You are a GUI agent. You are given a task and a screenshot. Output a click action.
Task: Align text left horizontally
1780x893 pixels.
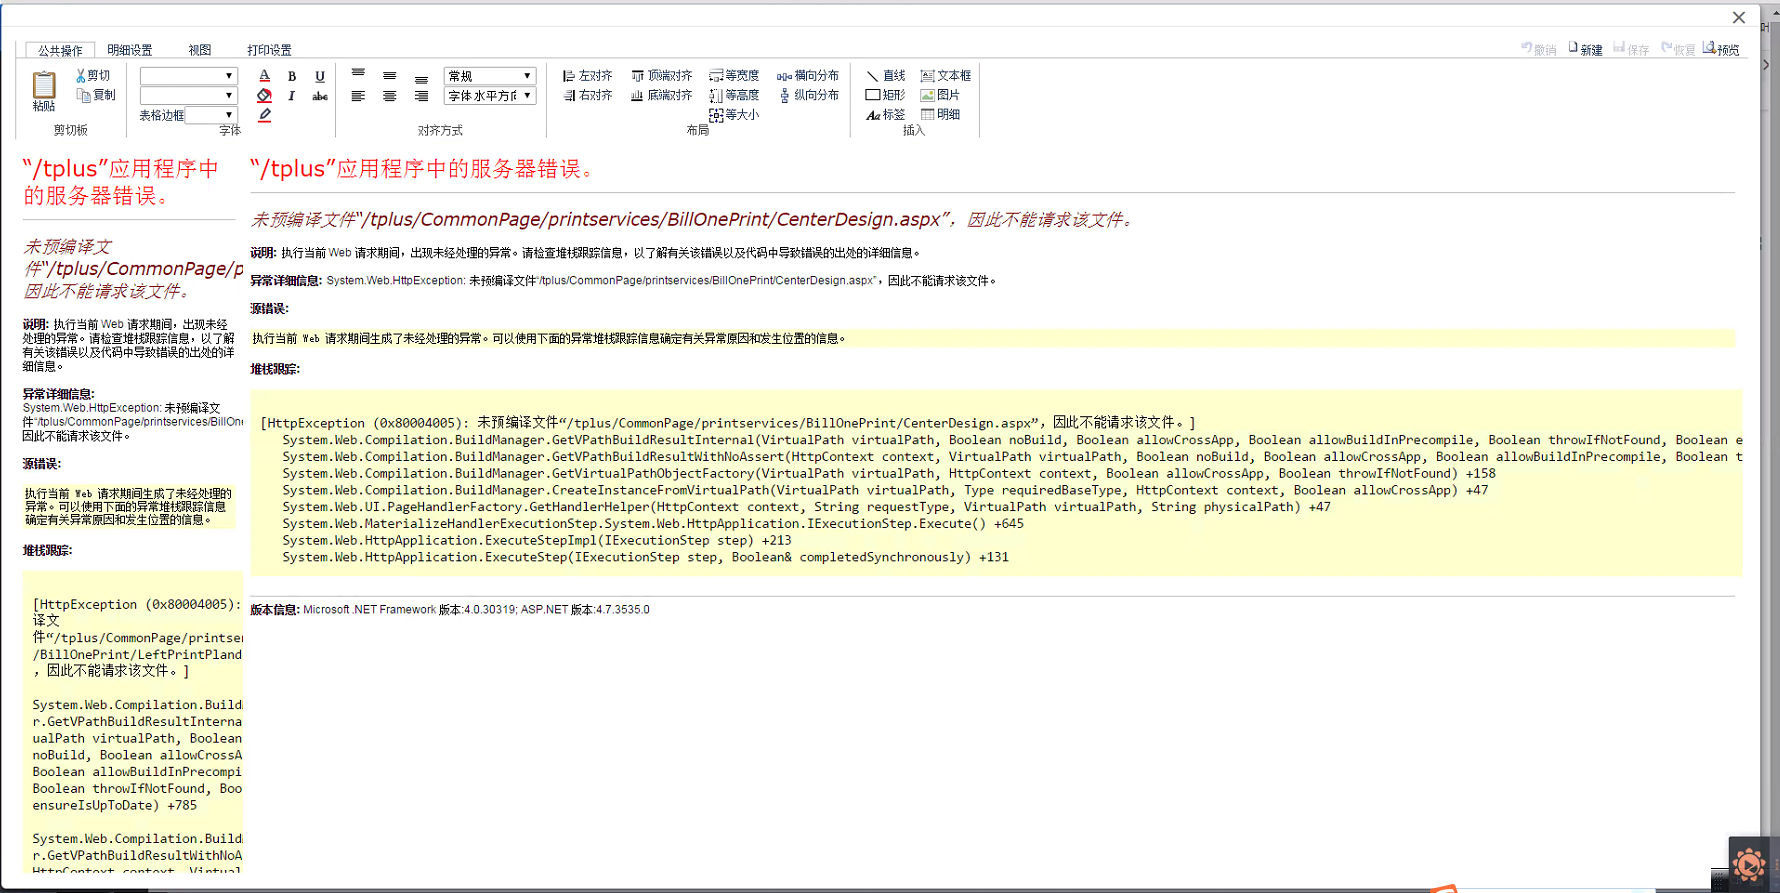tap(358, 96)
